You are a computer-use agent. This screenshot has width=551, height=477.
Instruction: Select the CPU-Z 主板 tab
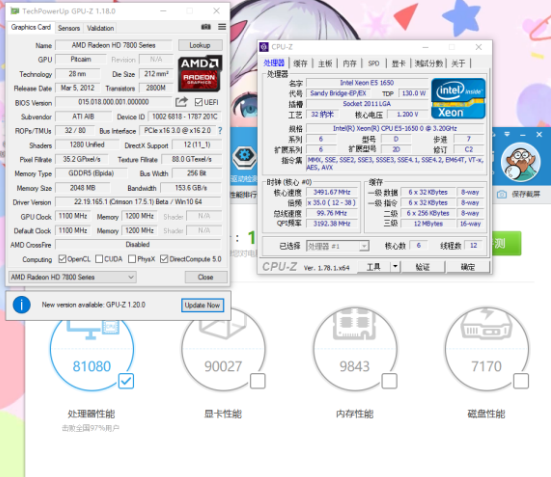click(325, 64)
